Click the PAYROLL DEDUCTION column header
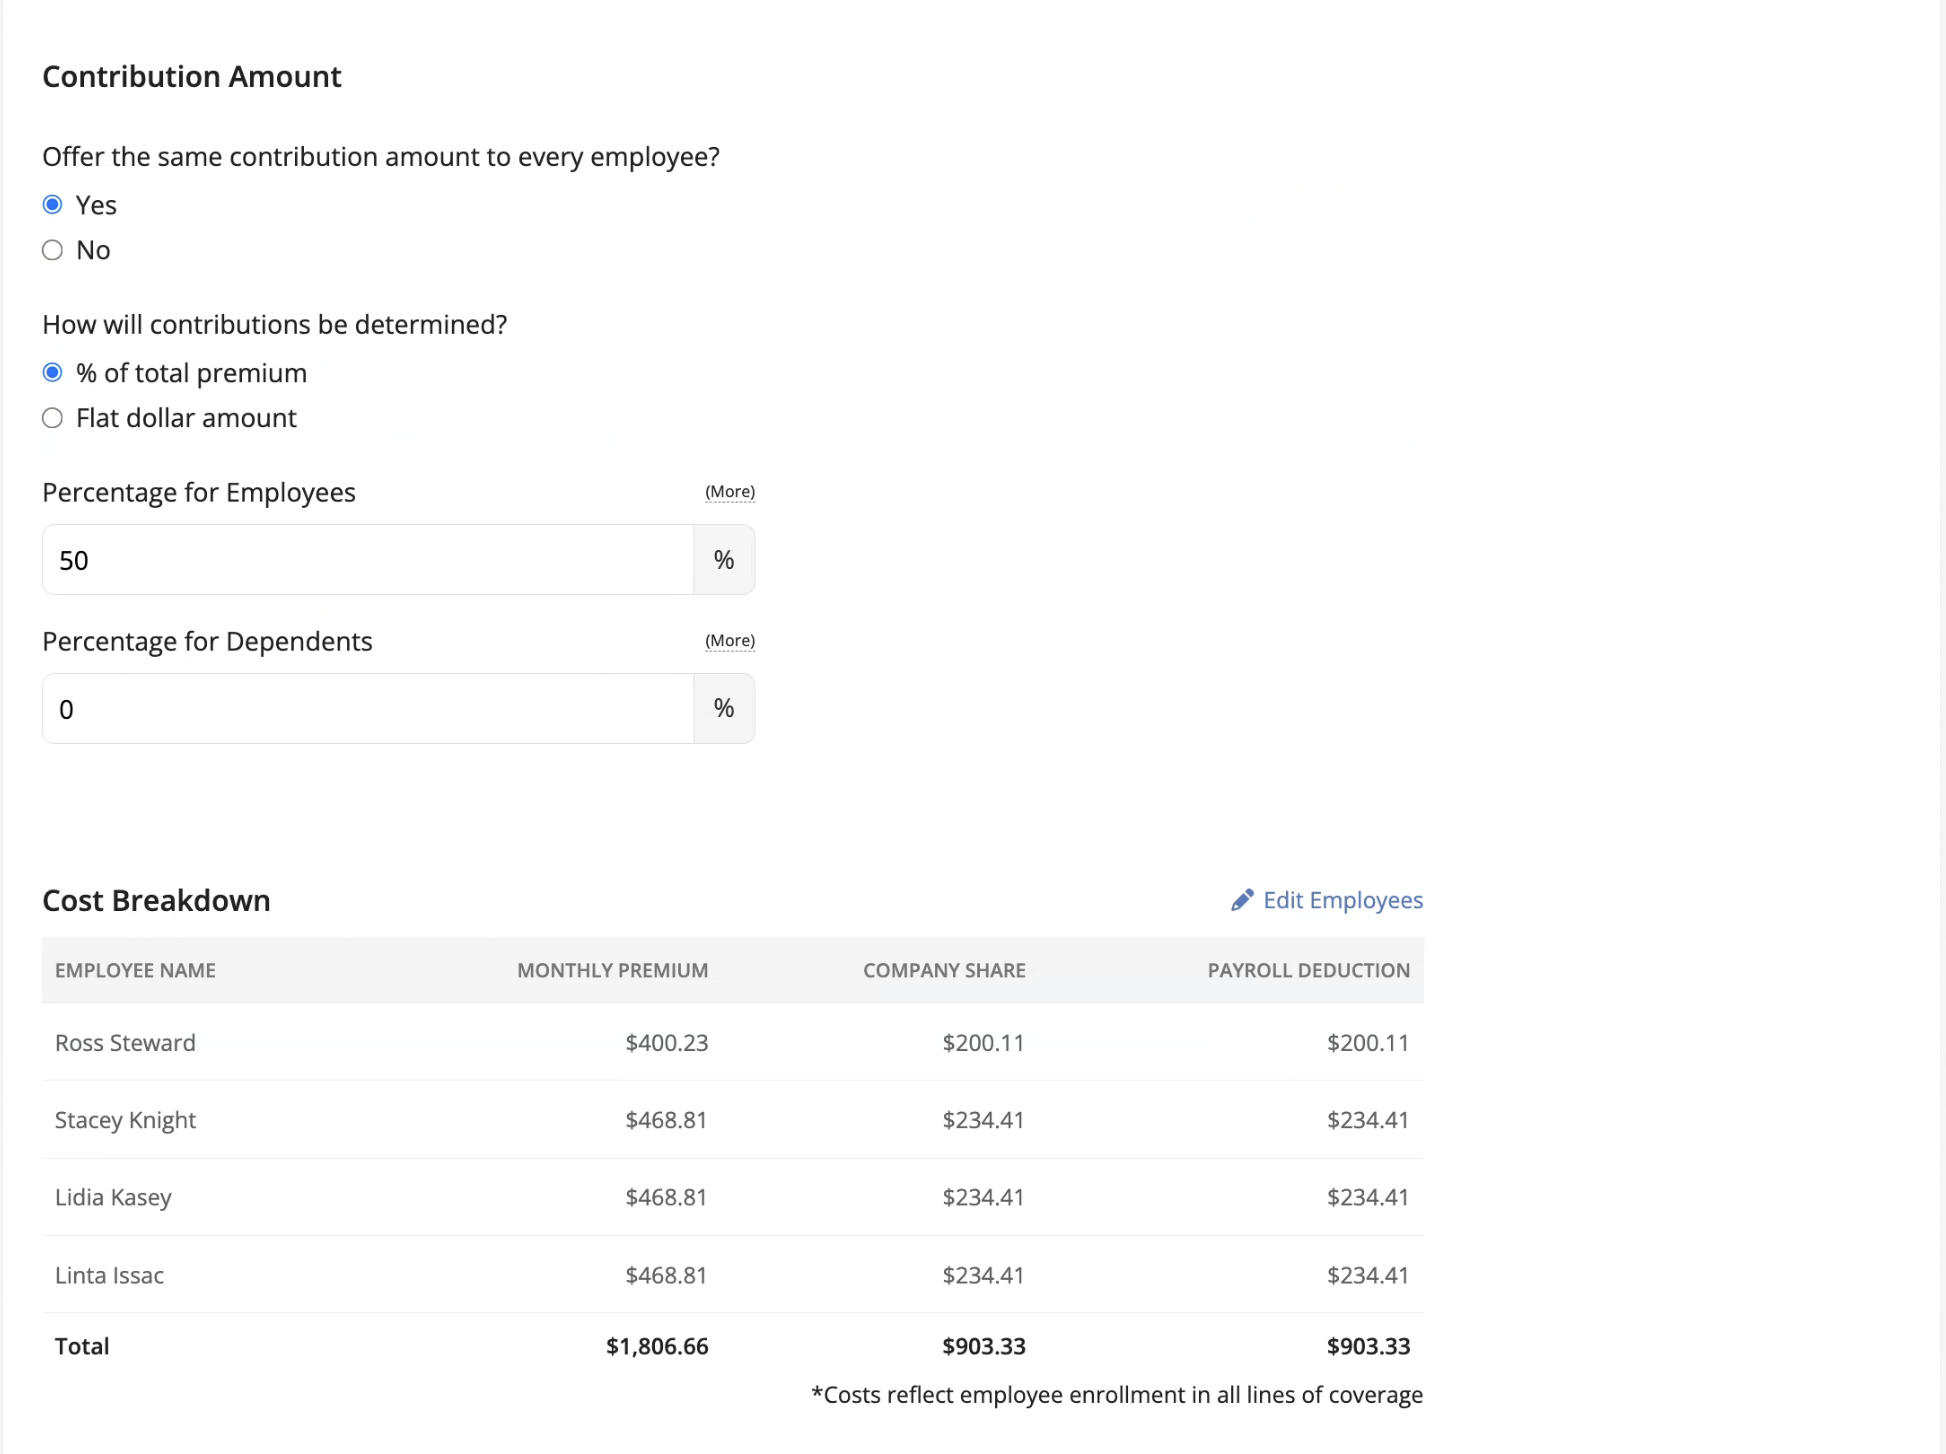Screen dimensions: 1946x1454 [1309, 971]
